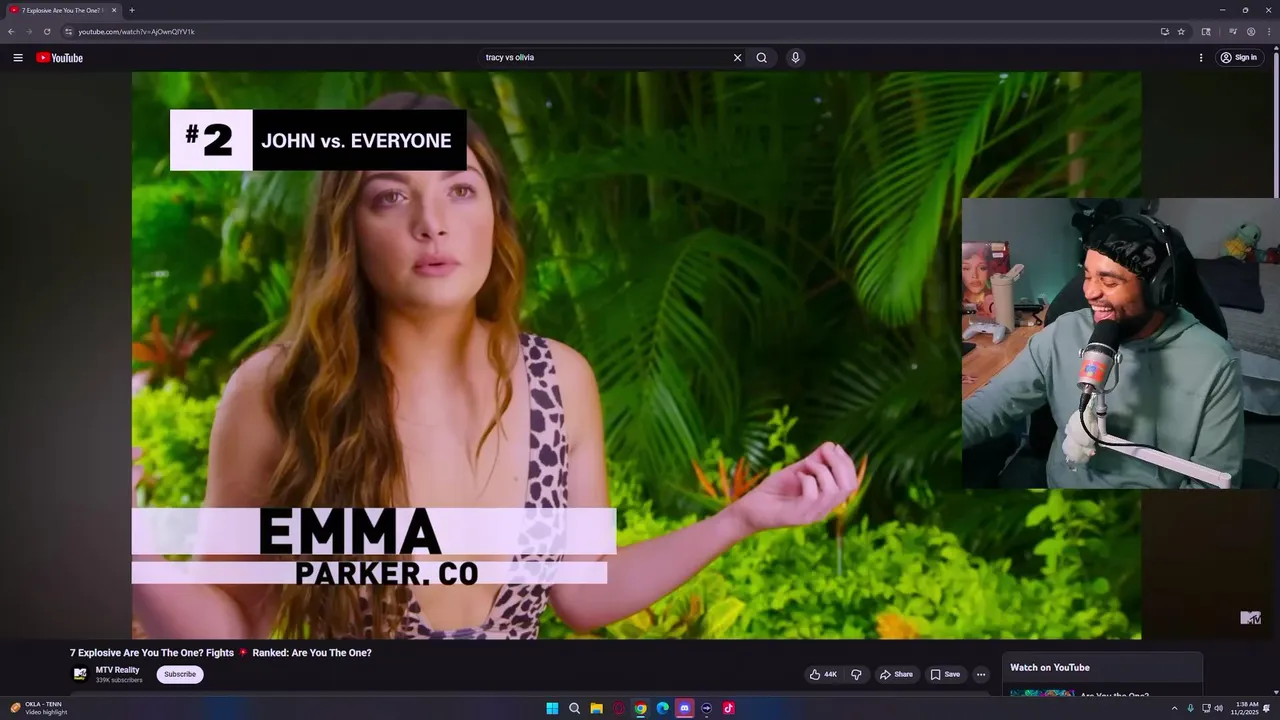Viewport: 1280px width, 720px height.
Task: Install app via address bar icon
Action: 1164,31
